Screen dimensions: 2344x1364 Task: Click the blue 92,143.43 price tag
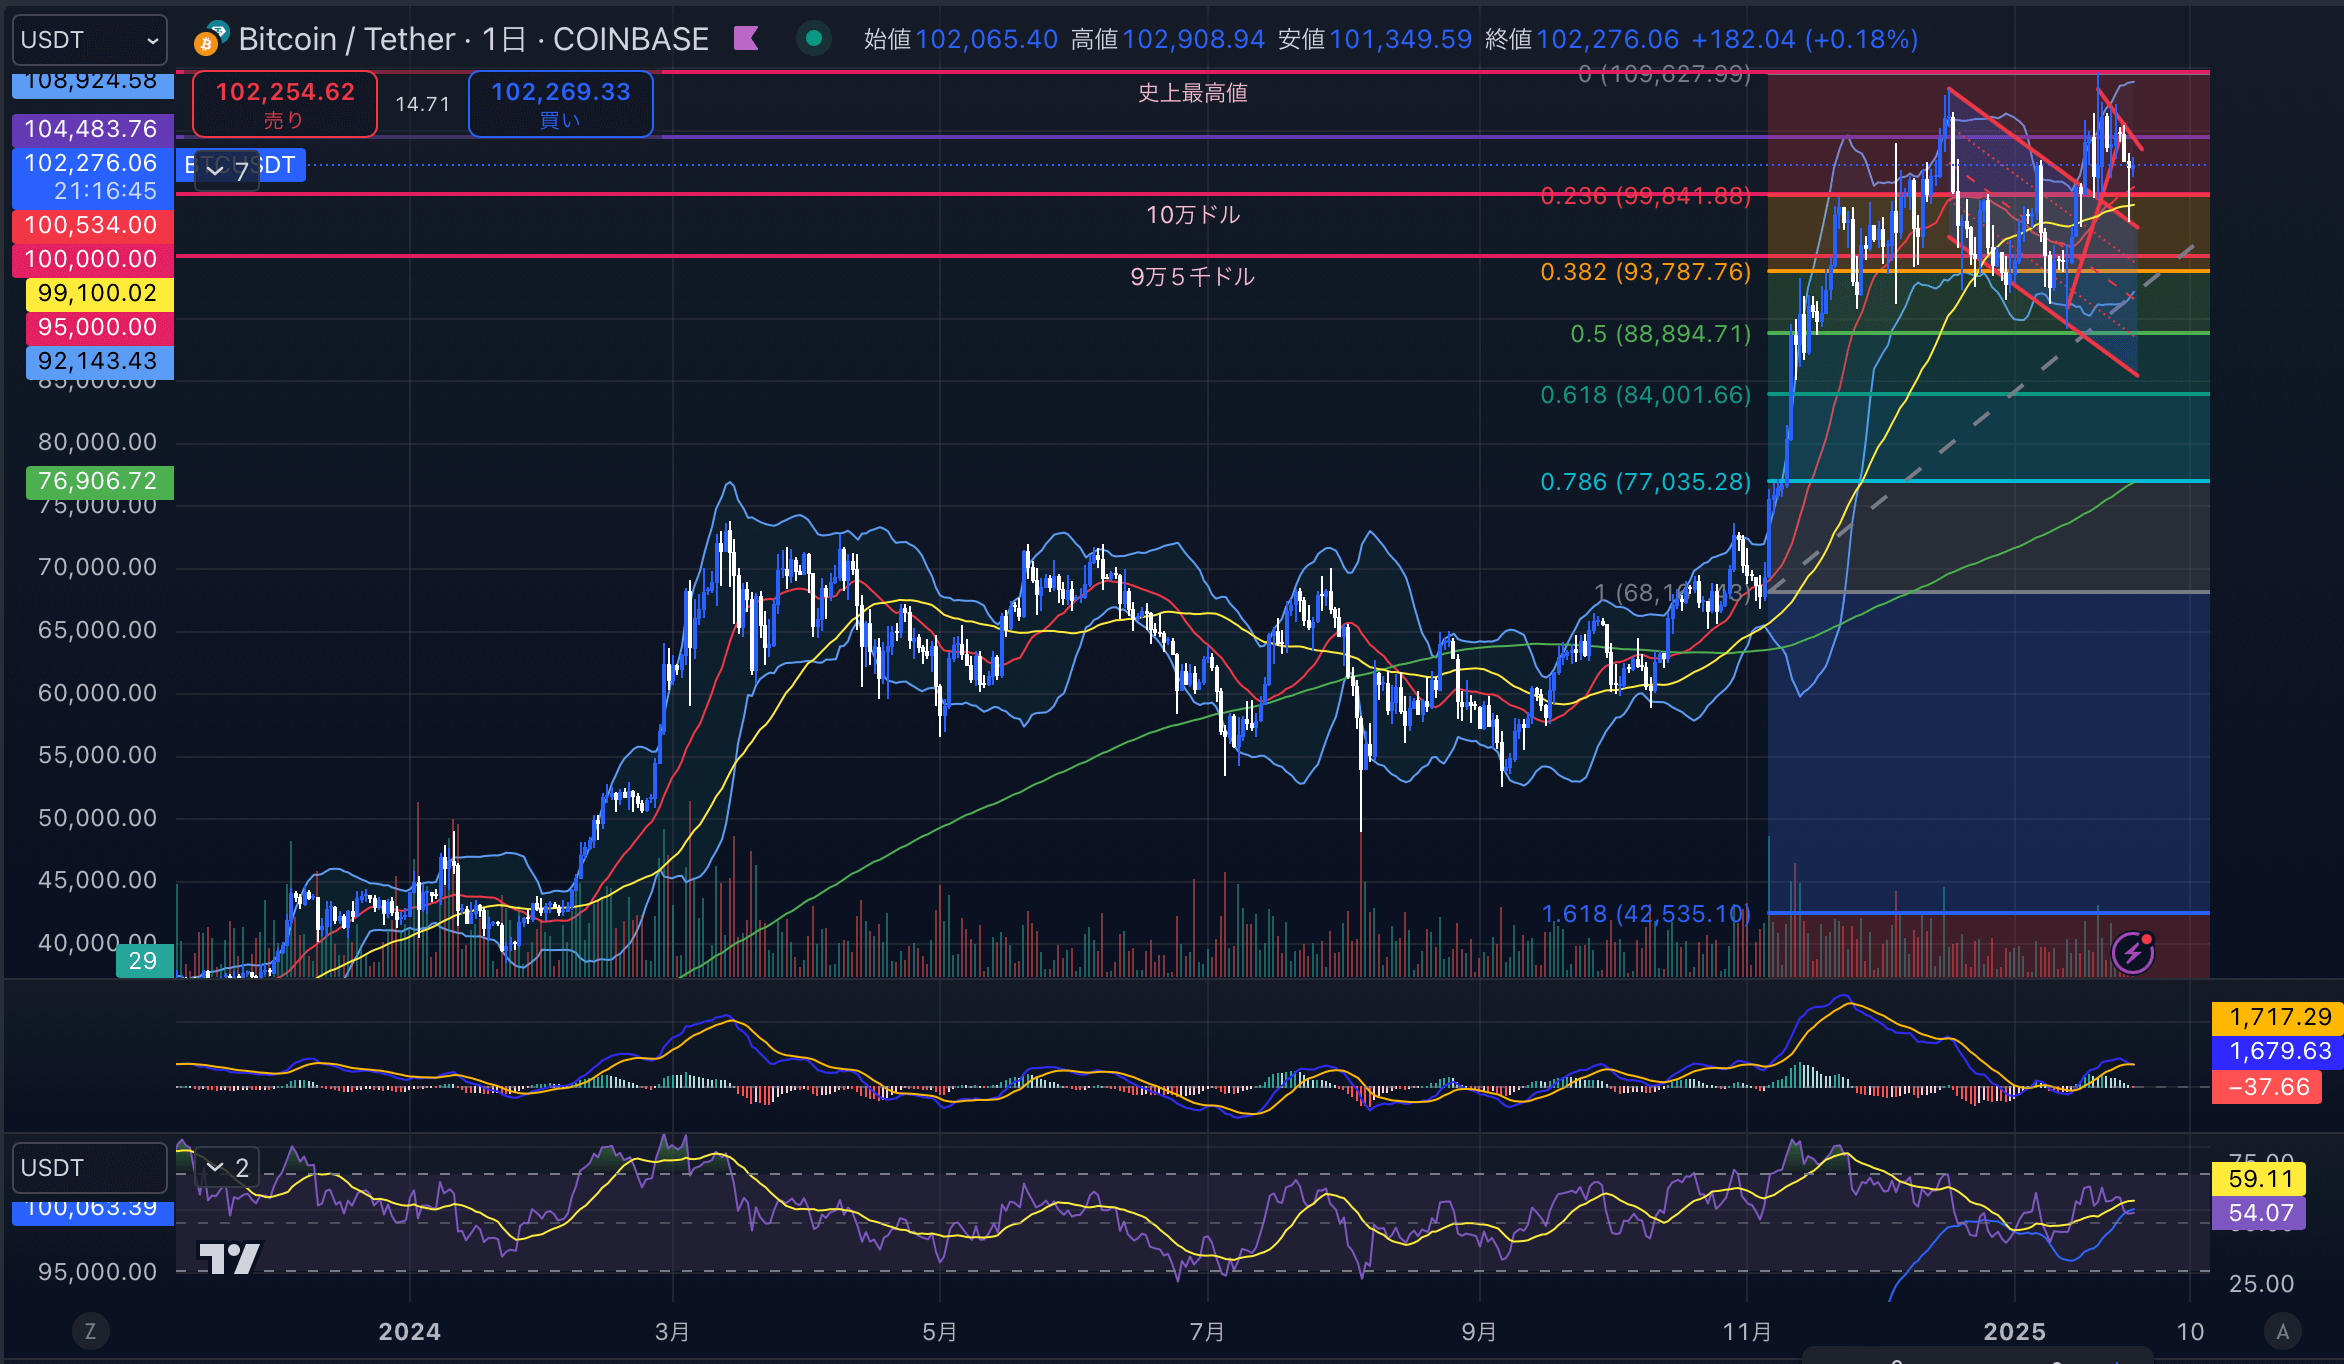tap(98, 361)
